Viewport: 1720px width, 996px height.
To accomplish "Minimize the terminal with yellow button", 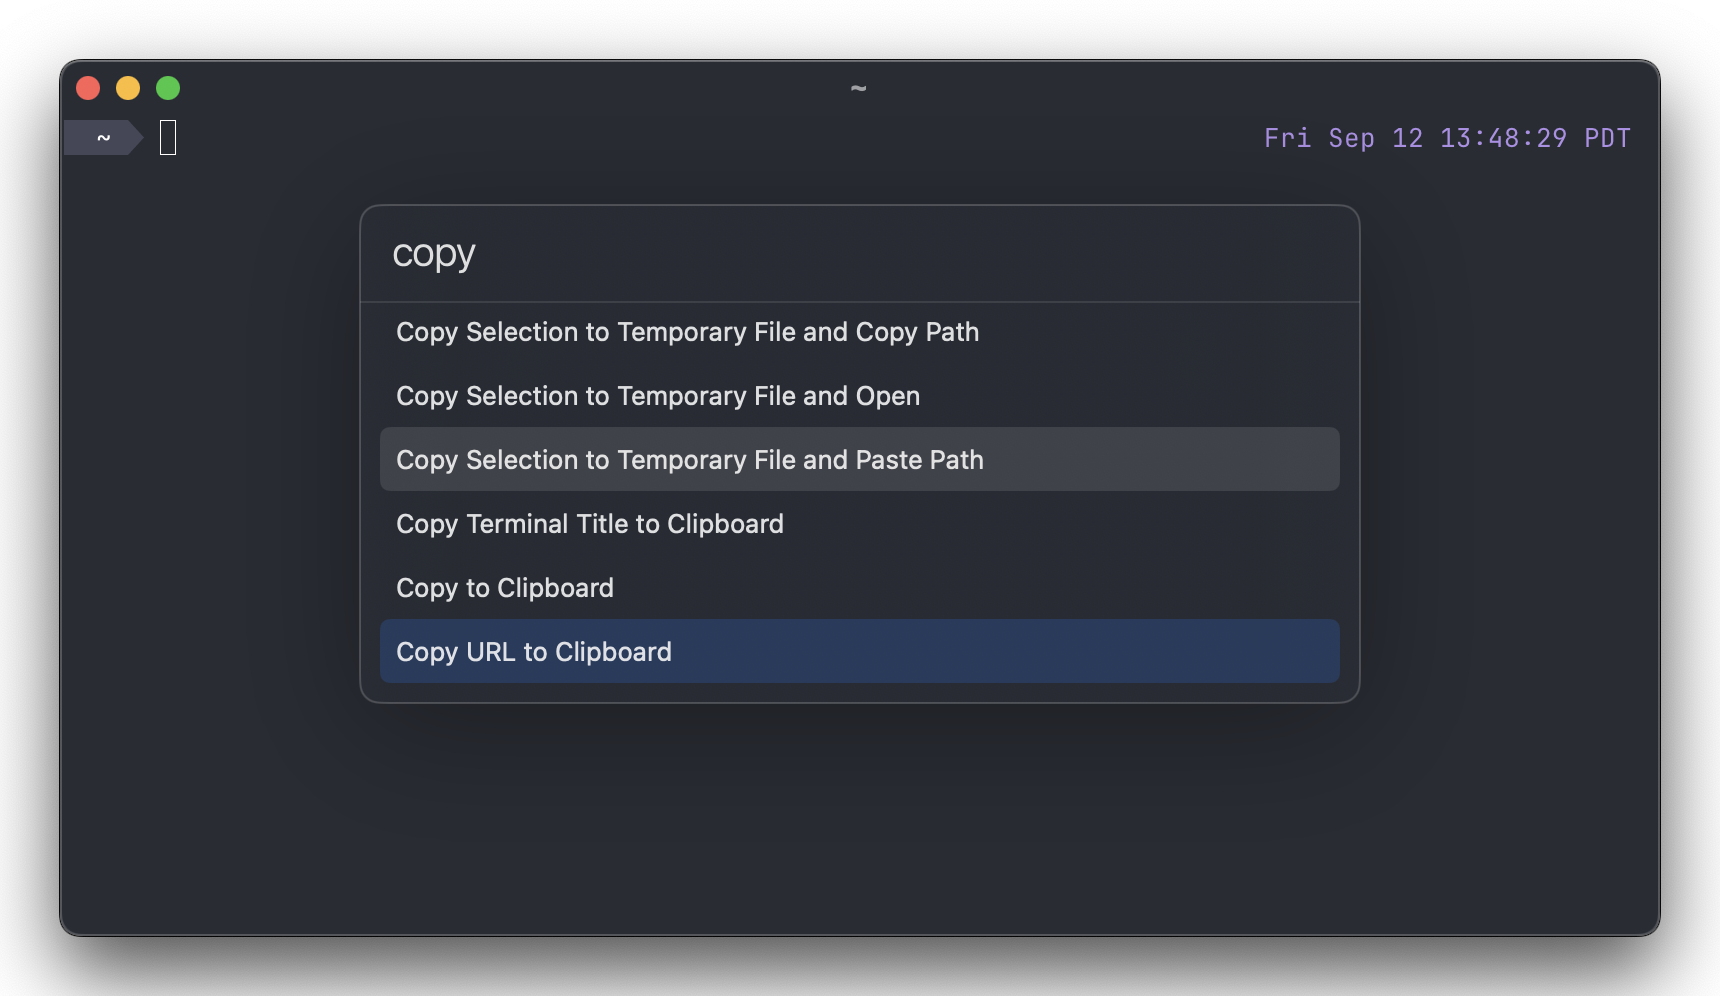I will click(128, 88).
